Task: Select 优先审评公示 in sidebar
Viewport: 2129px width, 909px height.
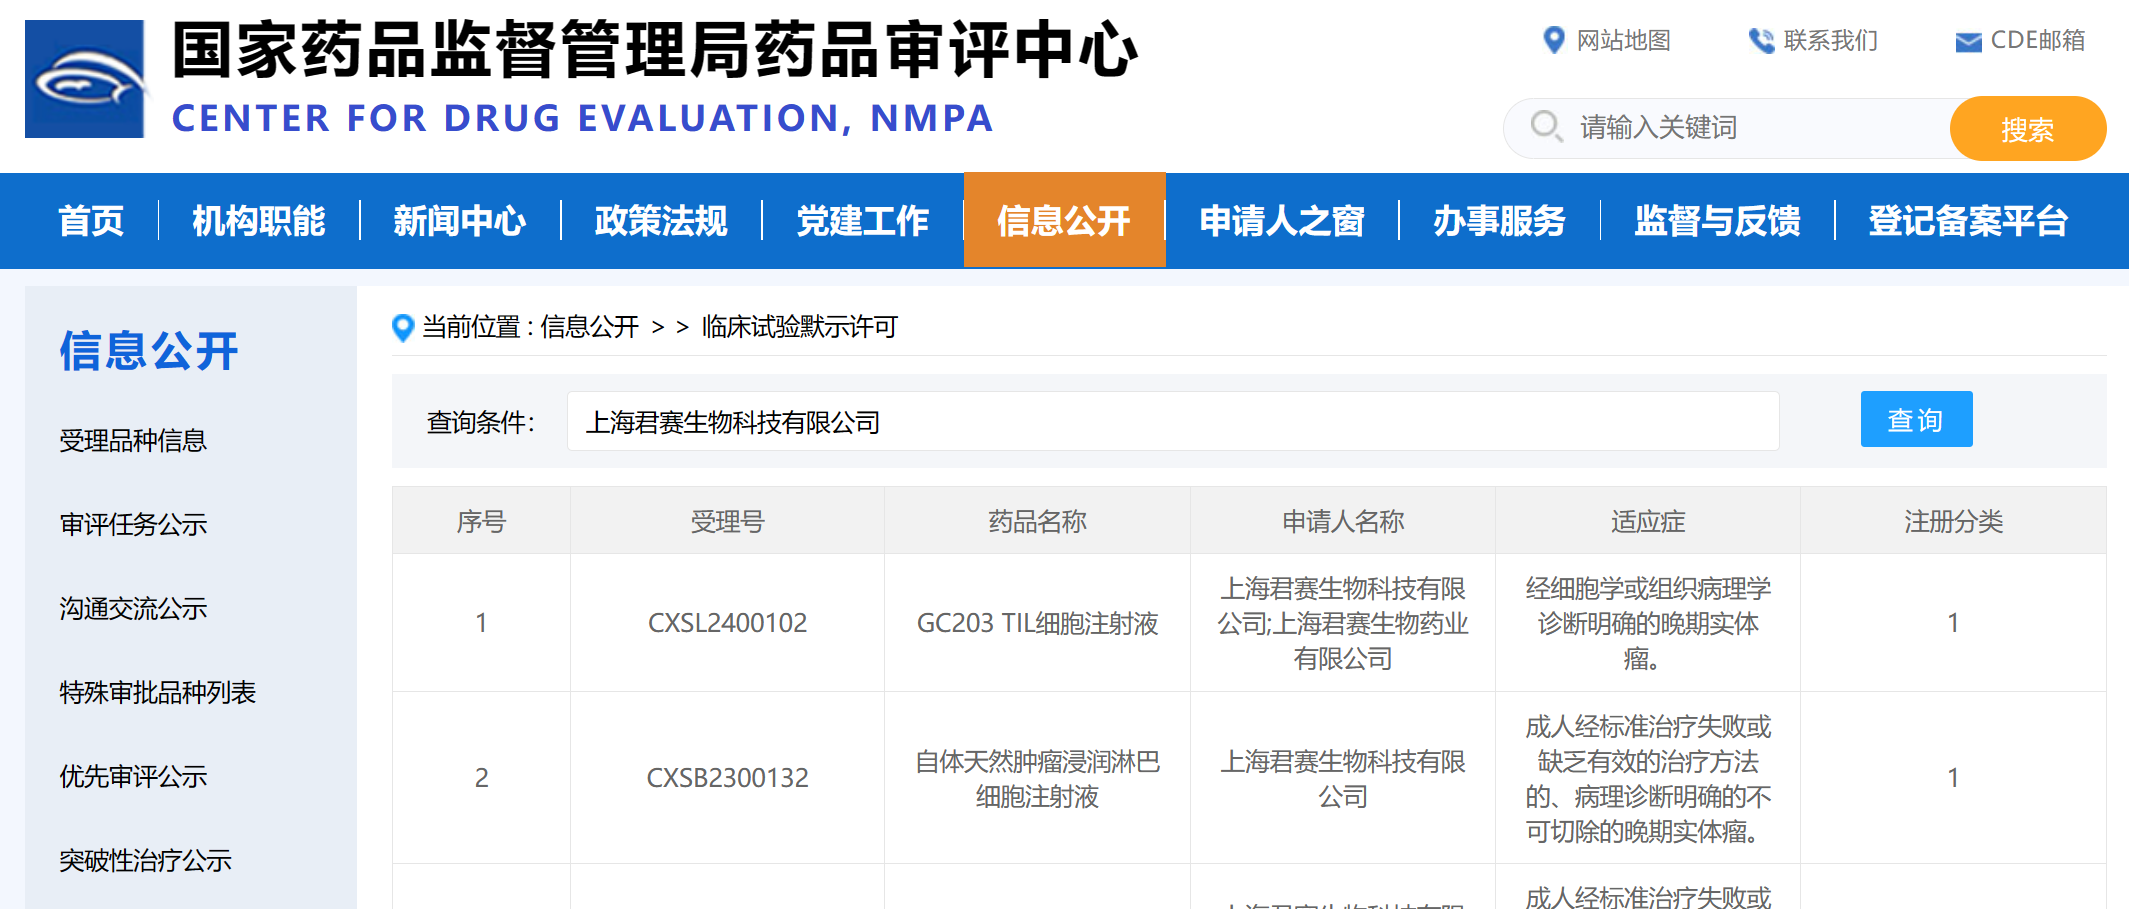Action: (133, 776)
